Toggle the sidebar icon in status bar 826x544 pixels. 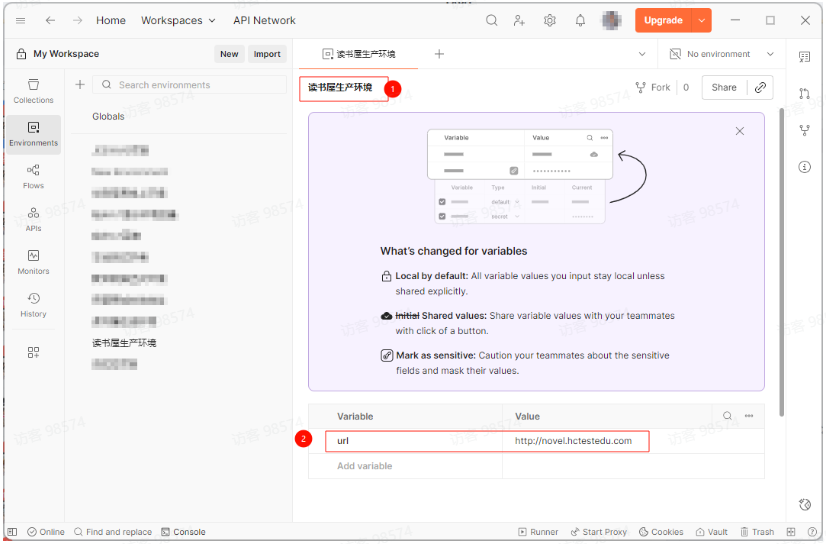click(13, 532)
